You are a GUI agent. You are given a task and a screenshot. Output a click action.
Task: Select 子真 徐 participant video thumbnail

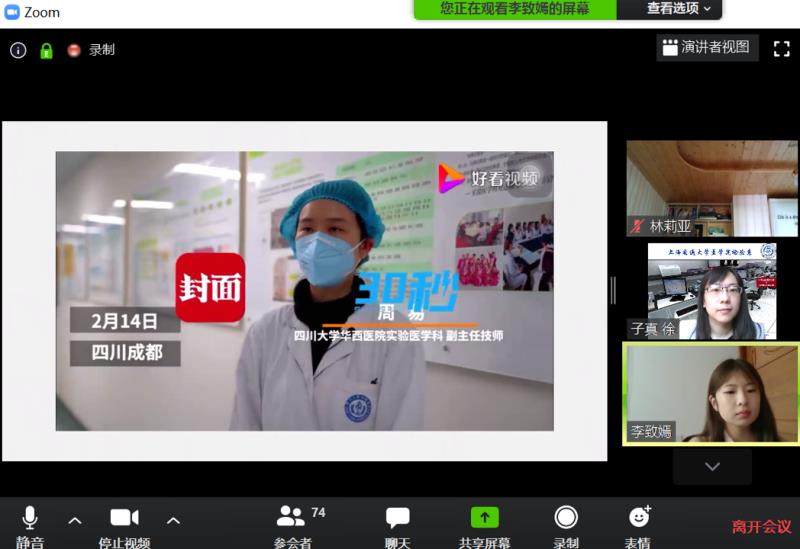pyautogui.click(x=712, y=291)
